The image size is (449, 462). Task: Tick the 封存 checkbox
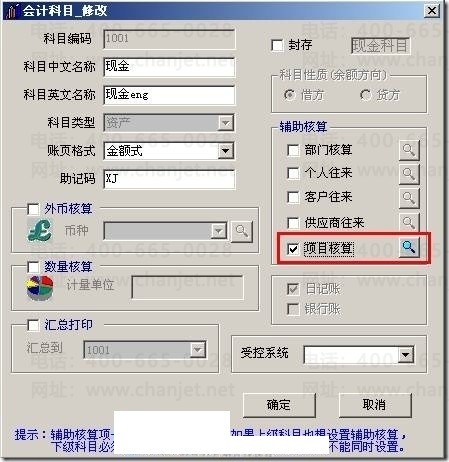[277, 45]
